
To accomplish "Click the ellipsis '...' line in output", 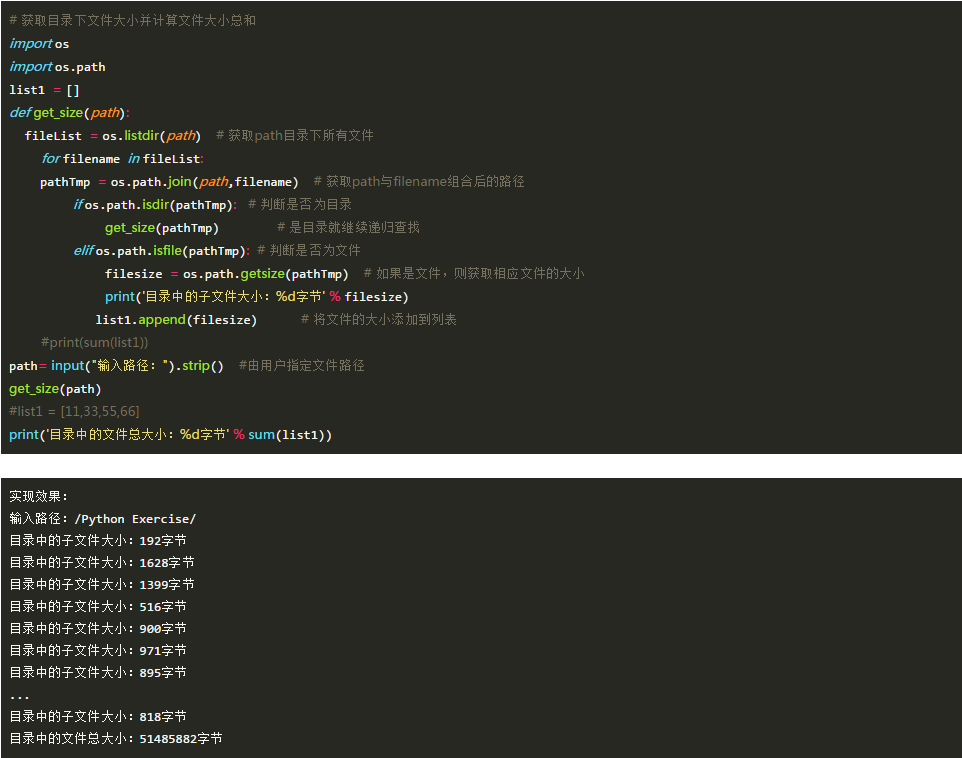I will pos(20,697).
